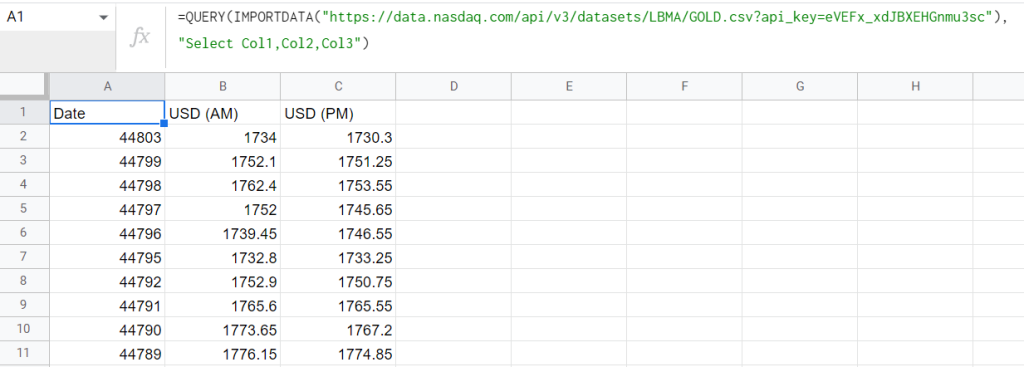The height and width of the screenshot is (367, 1024).
Task: Select row 10 header
Action: (x=24, y=330)
